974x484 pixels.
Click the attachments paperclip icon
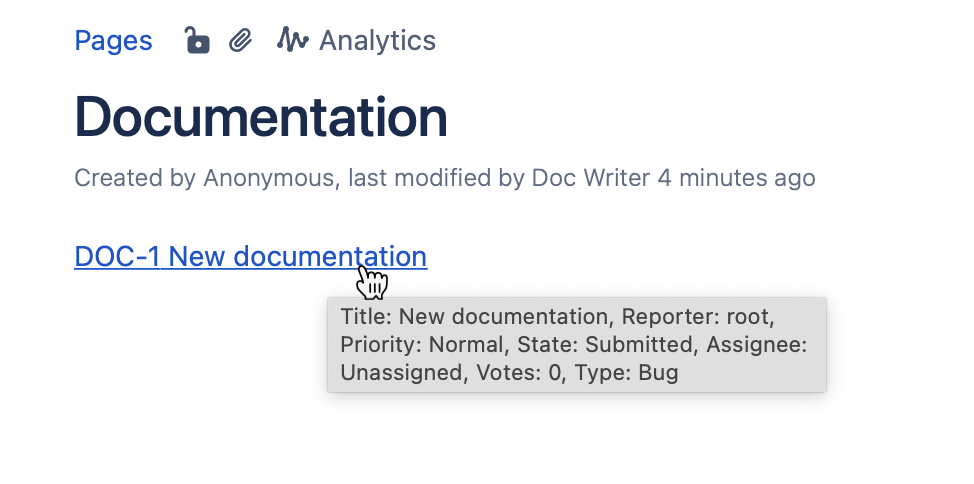click(240, 41)
